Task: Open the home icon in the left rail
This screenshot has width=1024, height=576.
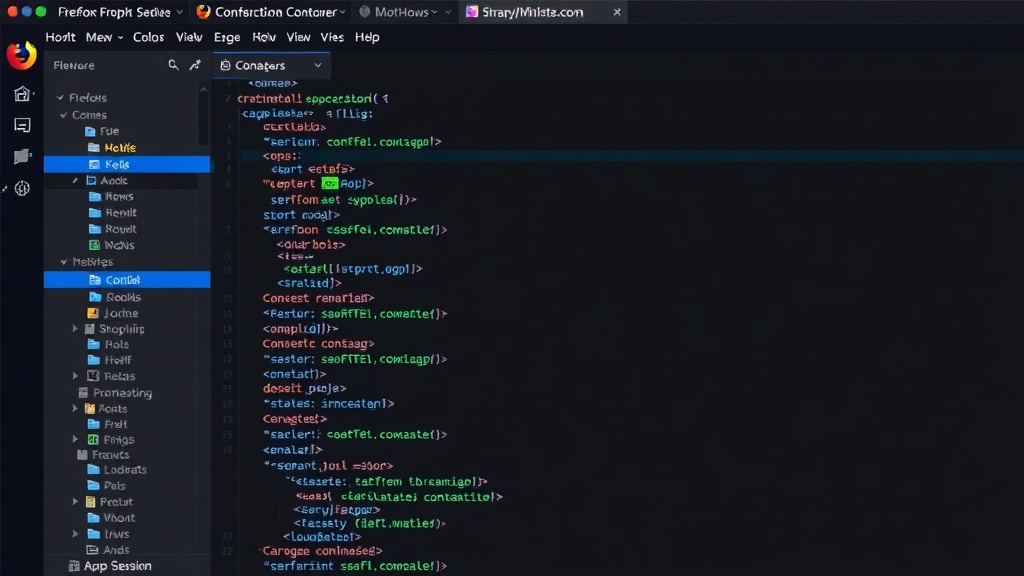Action: pyautogui.click(x=22, y=94)
